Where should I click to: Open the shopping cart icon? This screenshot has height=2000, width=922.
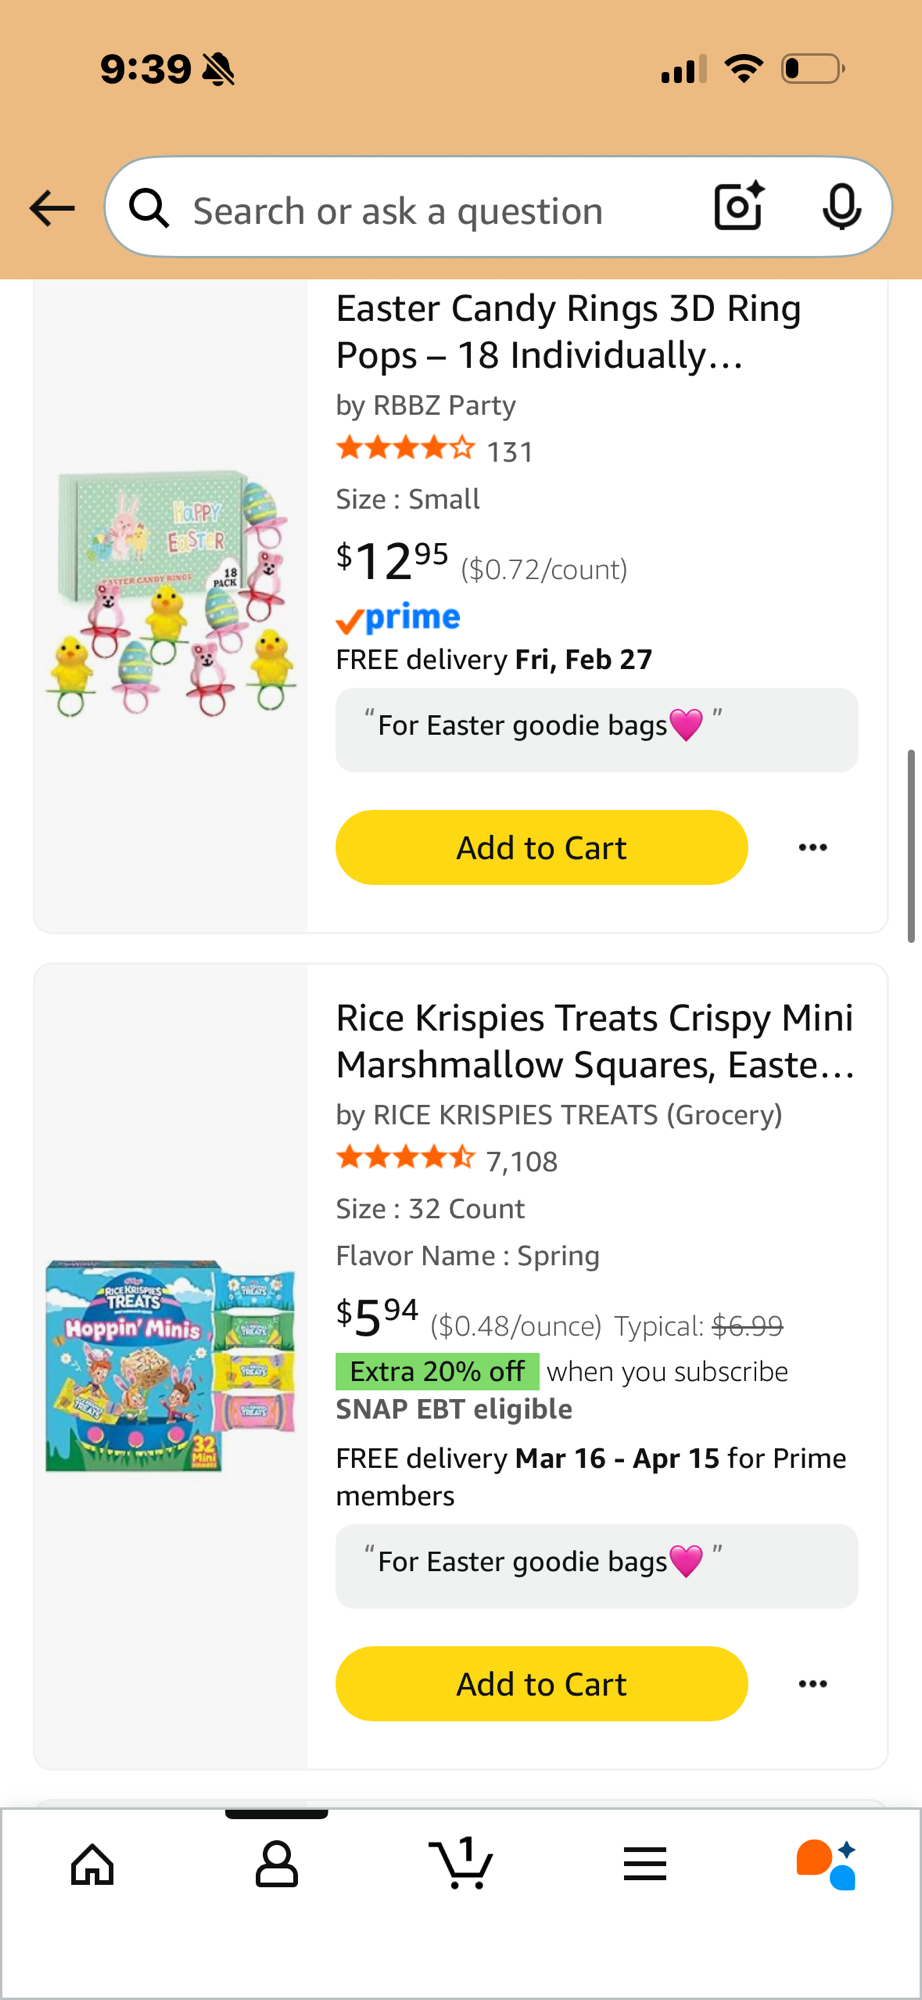pos(461,1865)
